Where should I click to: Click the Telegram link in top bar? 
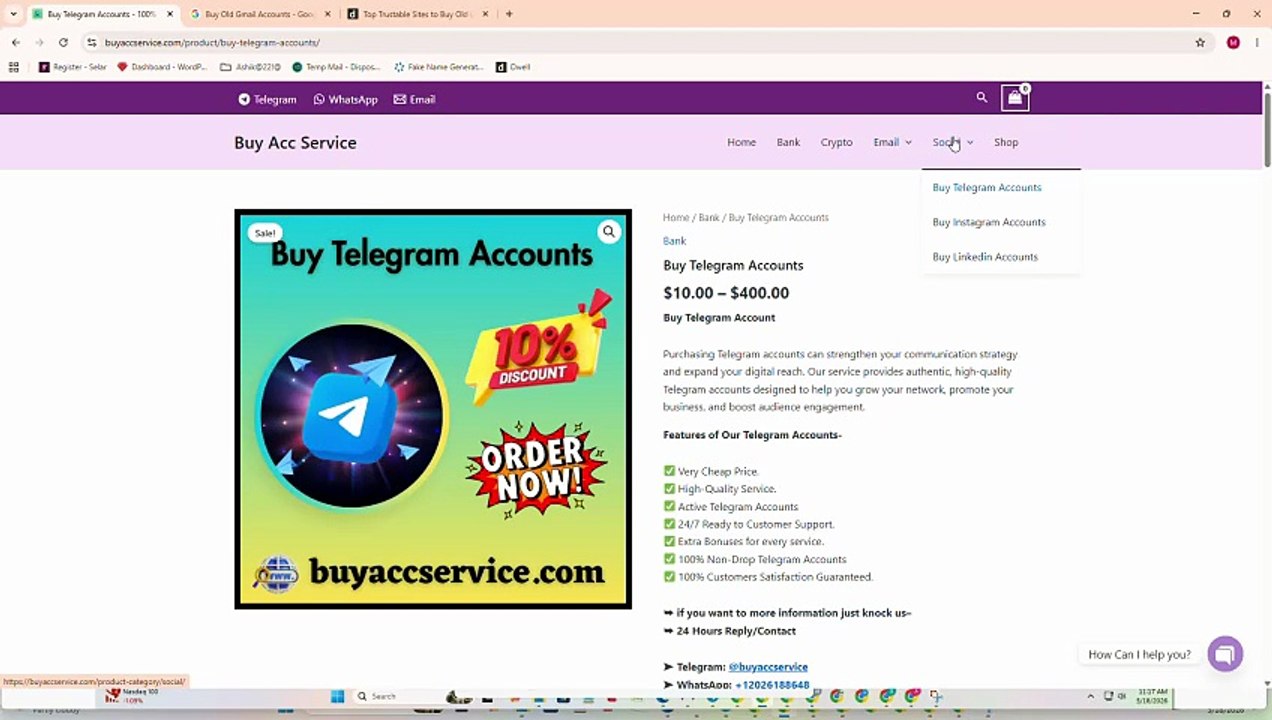267,99
